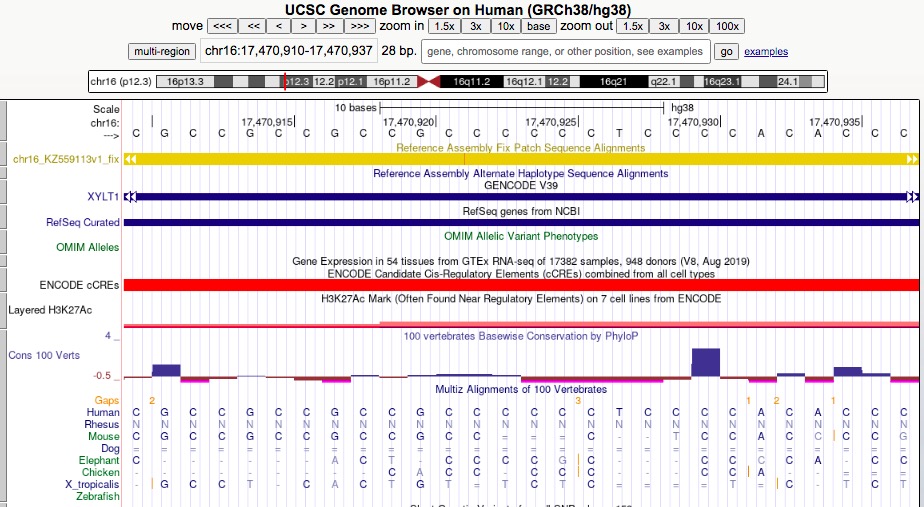Focus the gene or position search field
Image resolution: width=924 pixels, height=507 pixels.
[x=566, y=51]
